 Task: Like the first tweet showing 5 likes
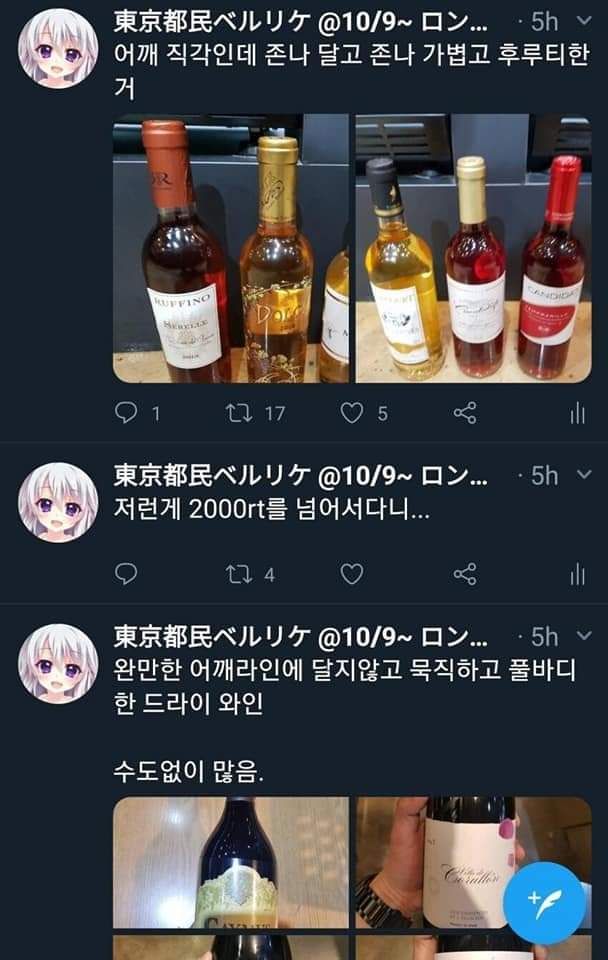(352, 413)
